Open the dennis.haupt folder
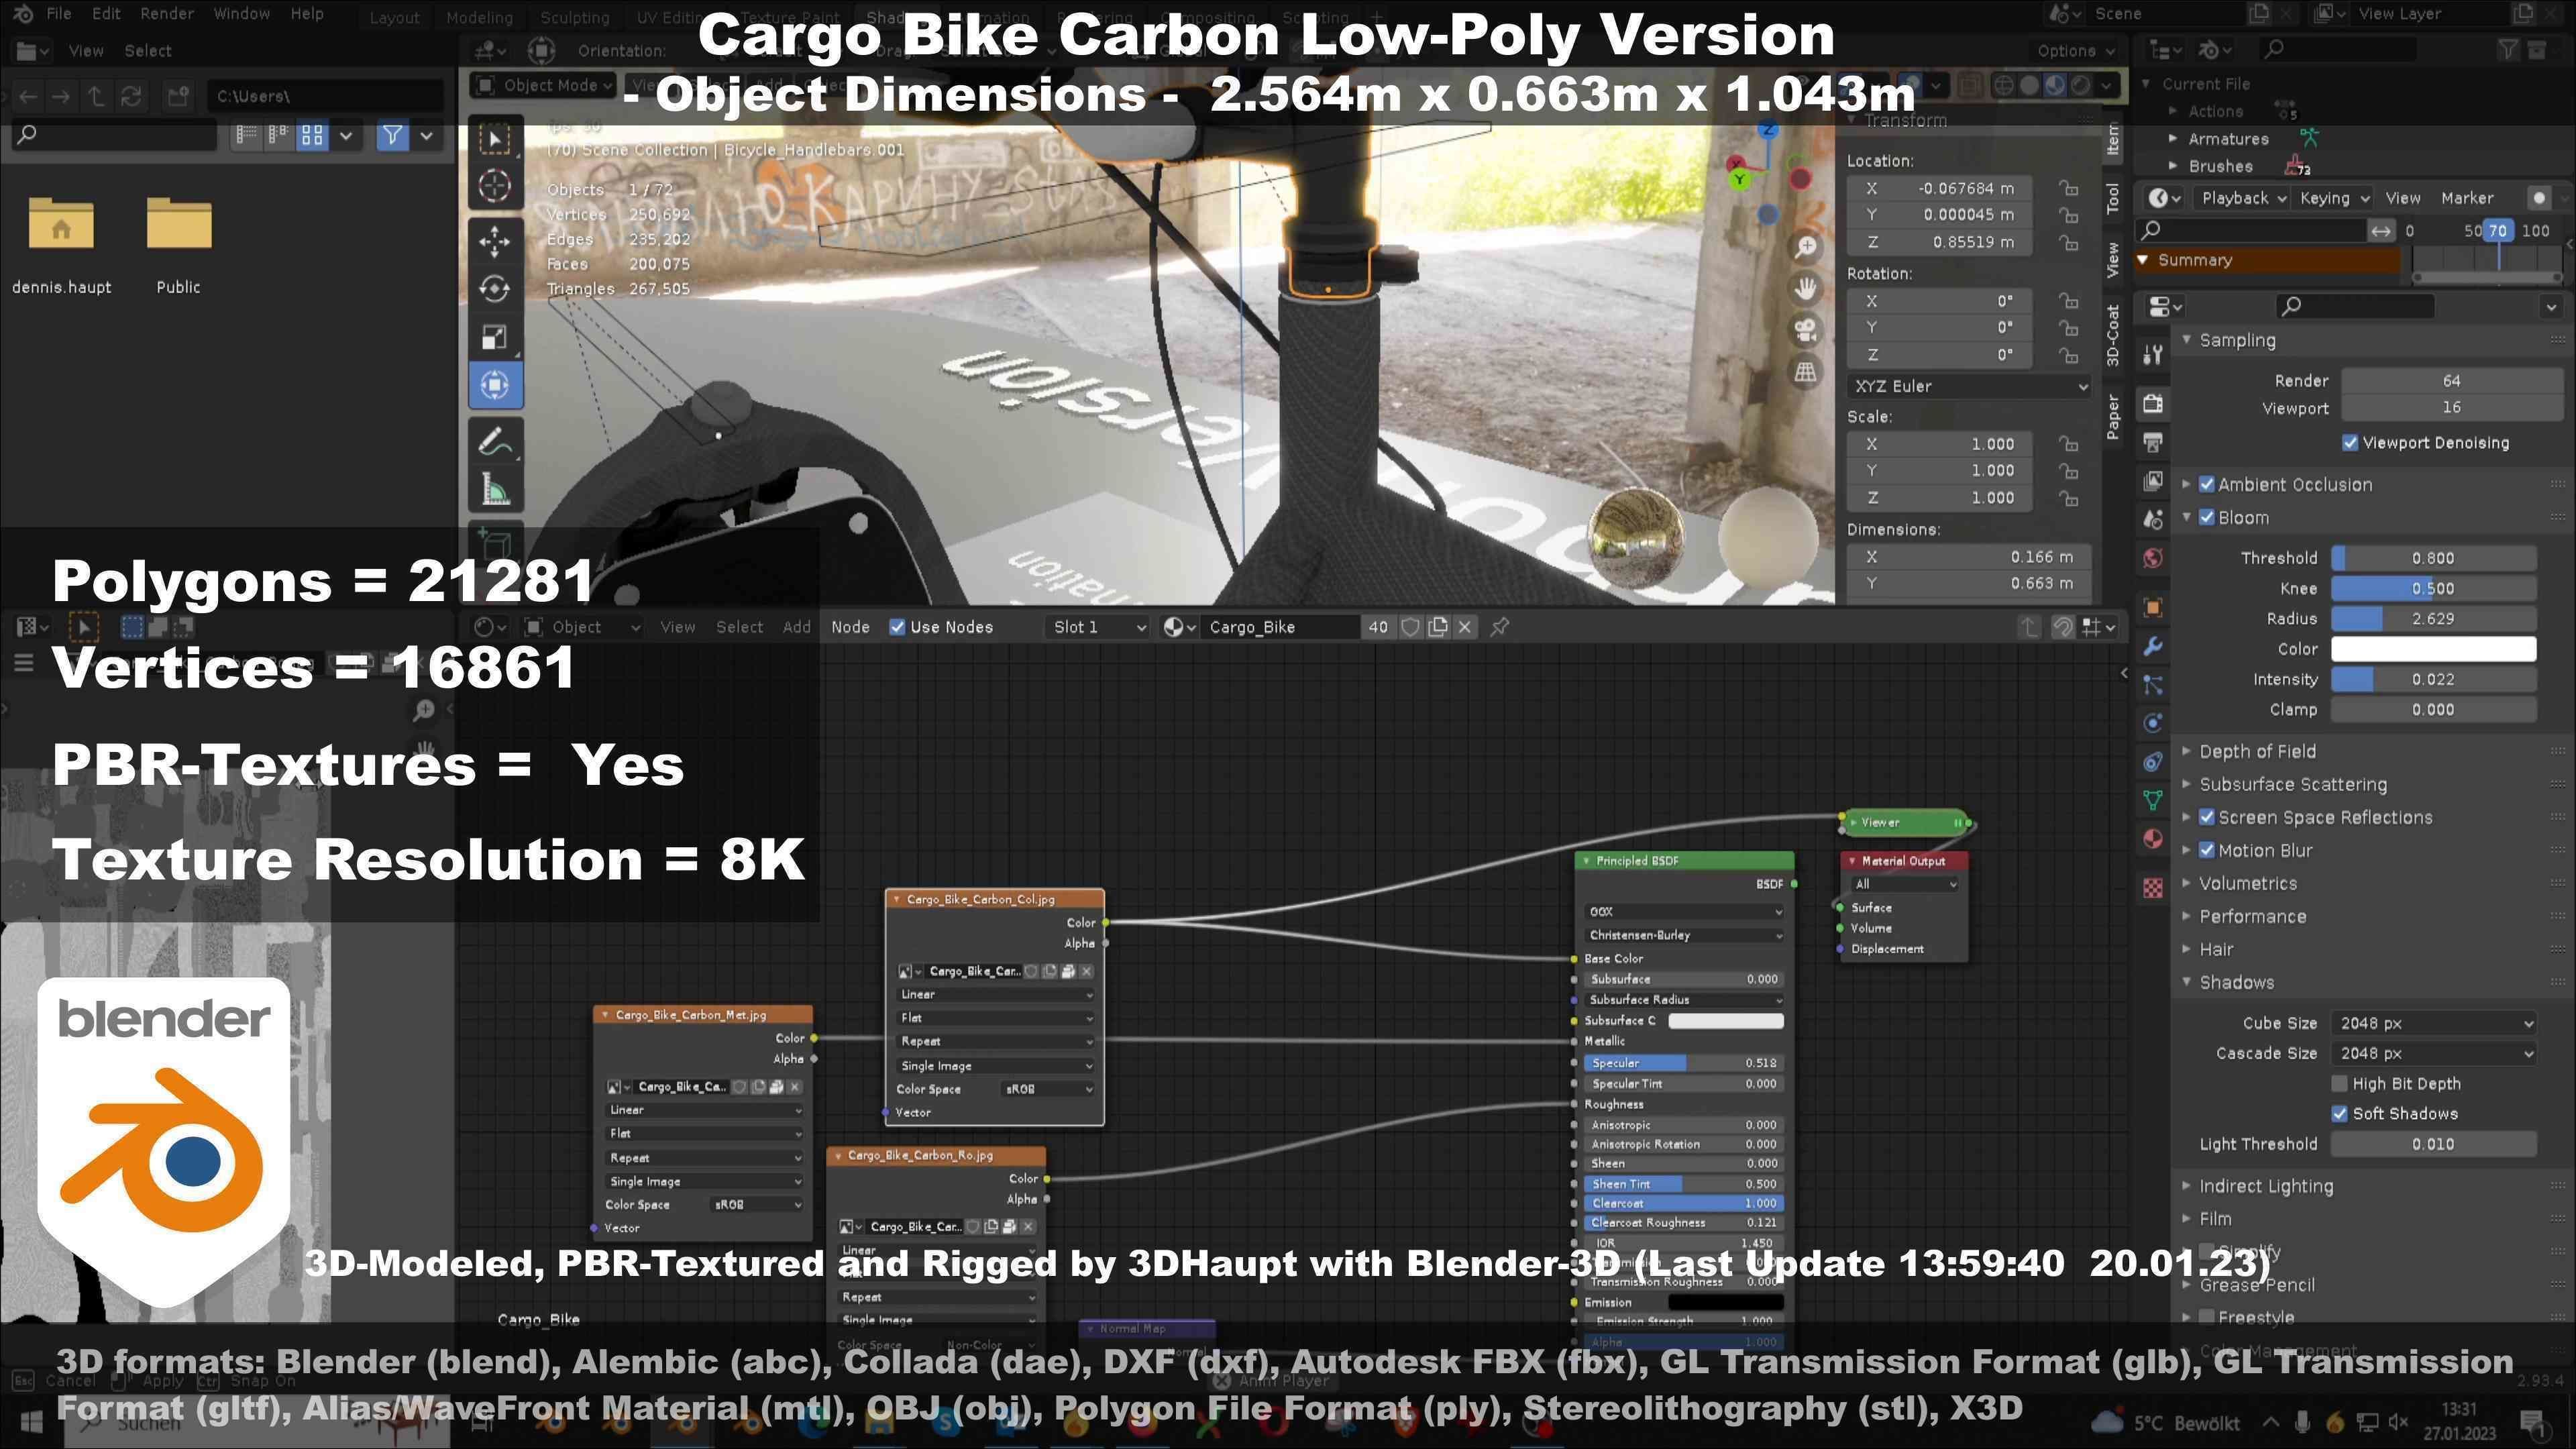The height and width of the screenshot is (1449, 2576). [x=61, y=245]
